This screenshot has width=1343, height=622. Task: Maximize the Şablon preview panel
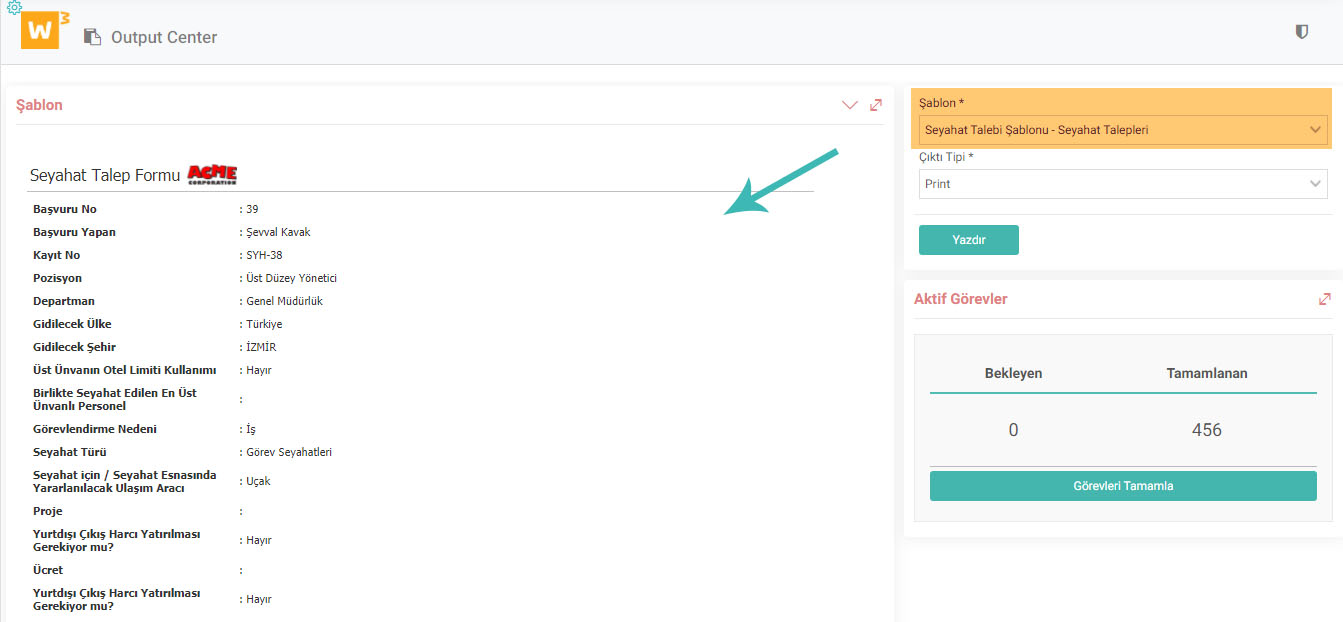tap(876, 105)
